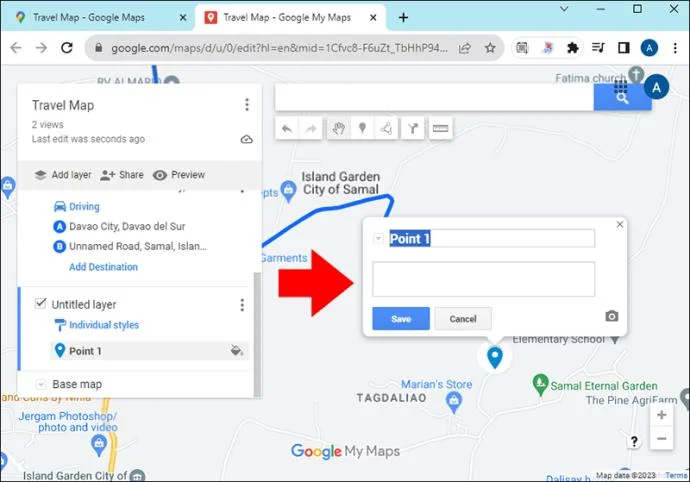This screenshot has width=690, height=482.
Task: Click the map search input field
Action: coord(434,97)
